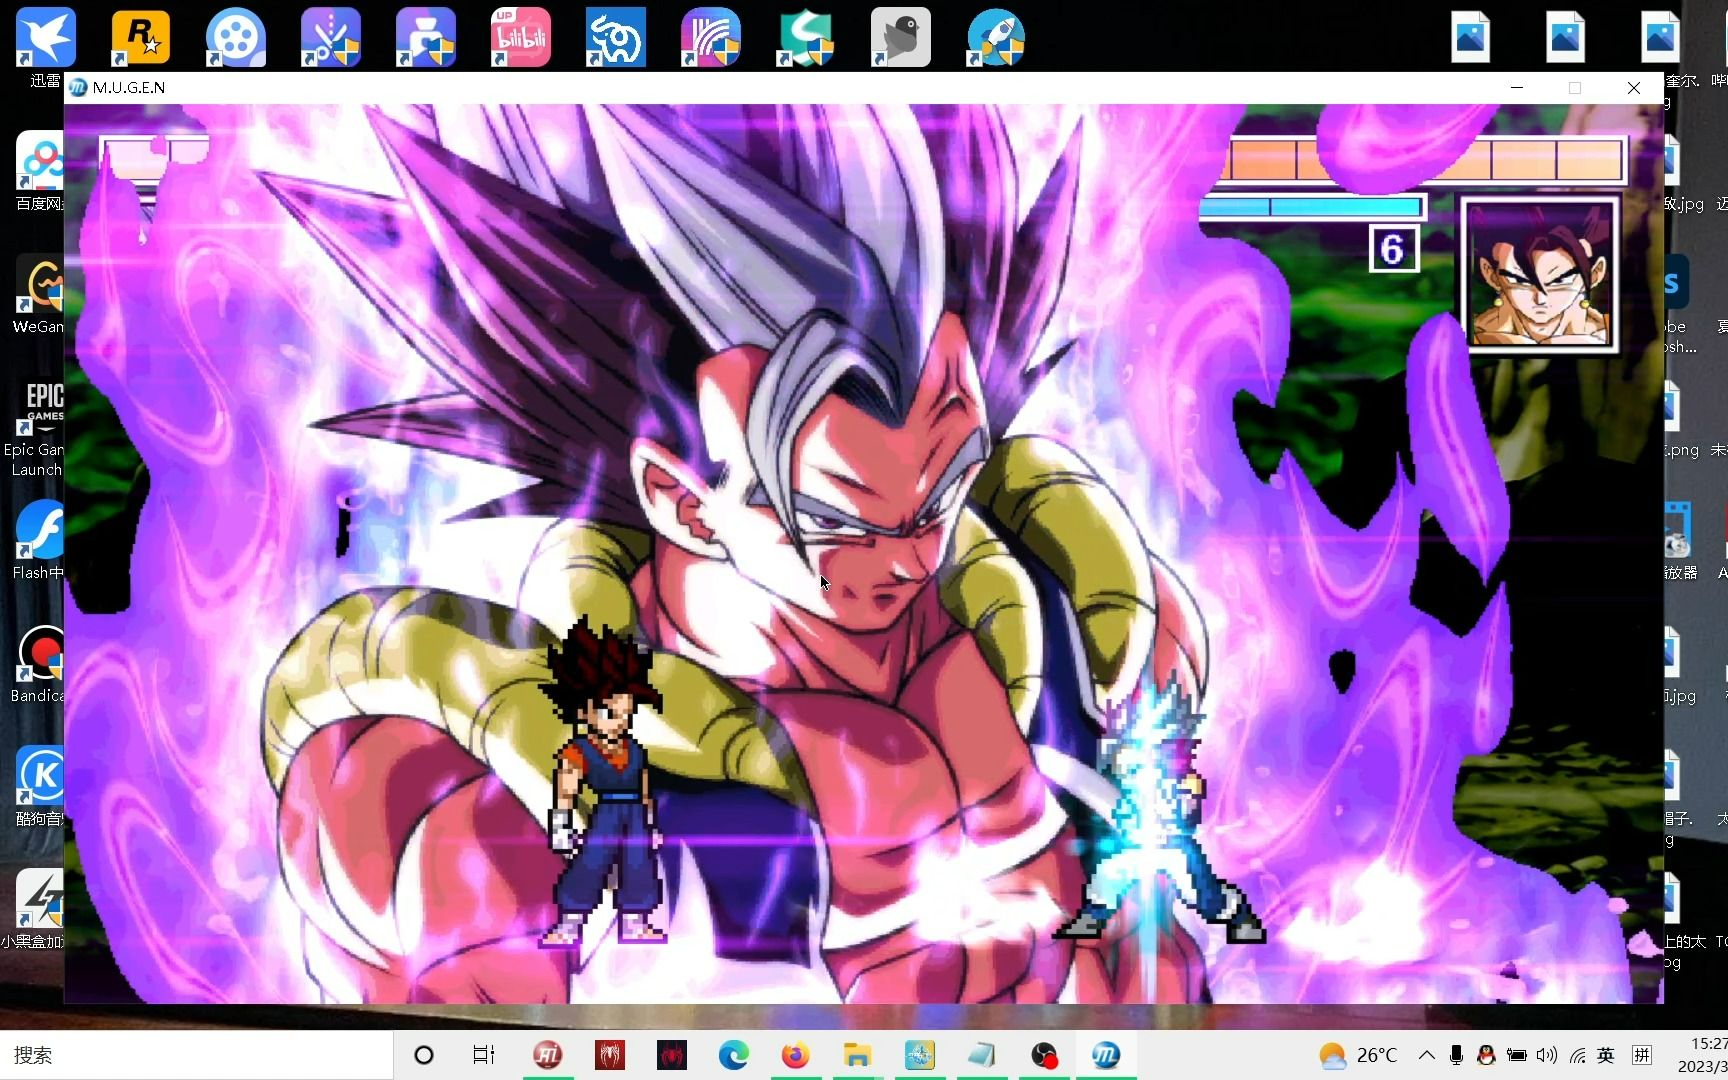Screen dimensions: 1728x1080
Task: Click the microphone tray icon
Action: (1457, 1055)
